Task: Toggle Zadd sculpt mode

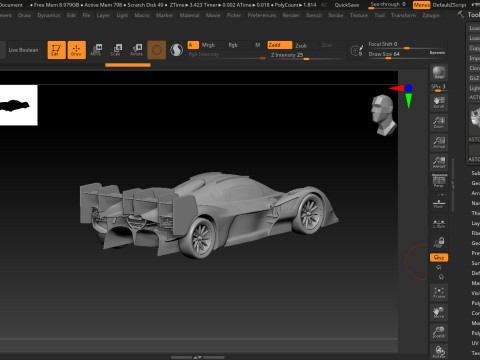Action: [280, 45]
